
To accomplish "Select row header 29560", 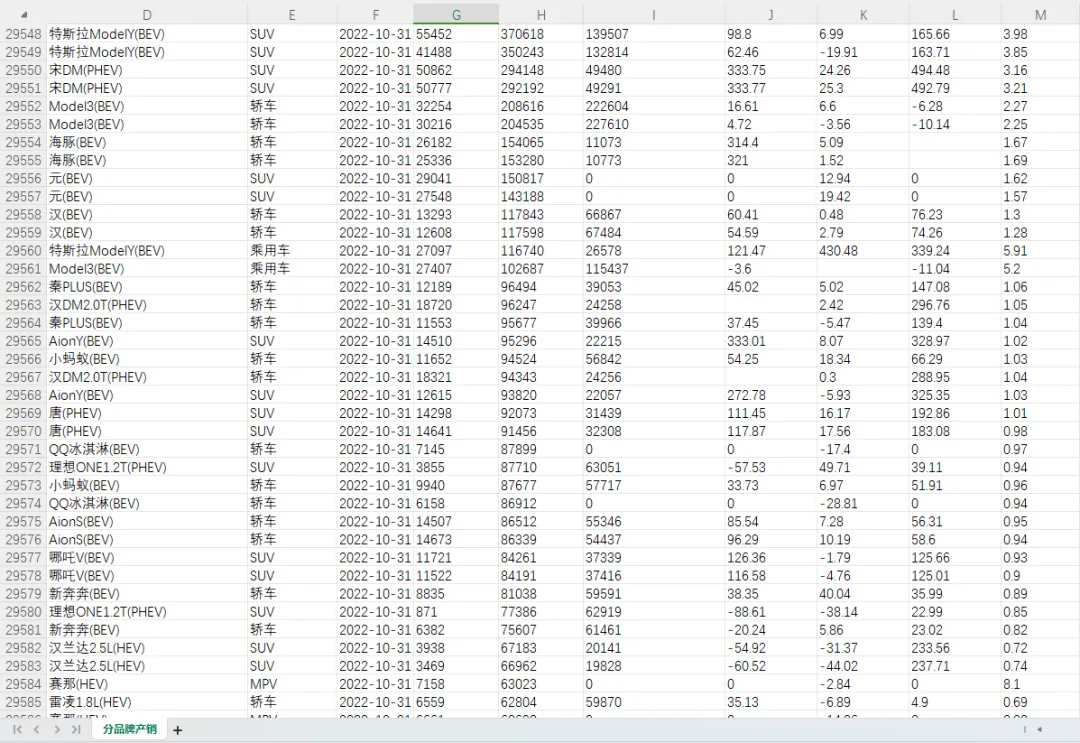I will pos(23,251).
